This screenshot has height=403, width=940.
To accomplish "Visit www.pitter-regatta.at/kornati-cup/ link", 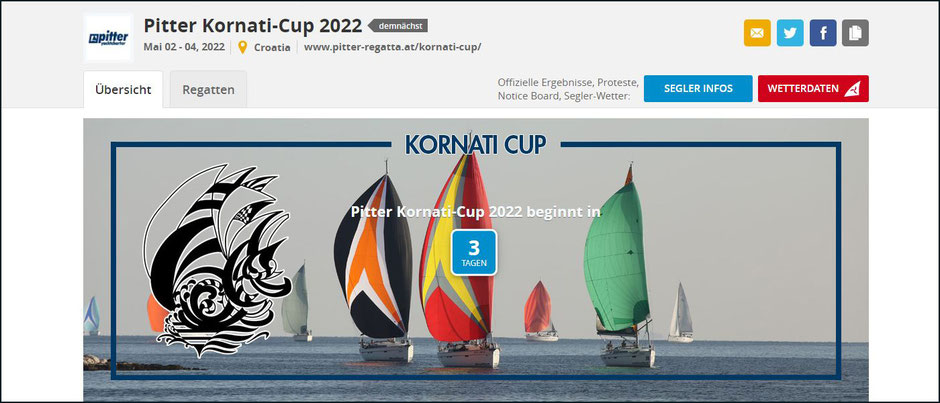I will point(393,47).
